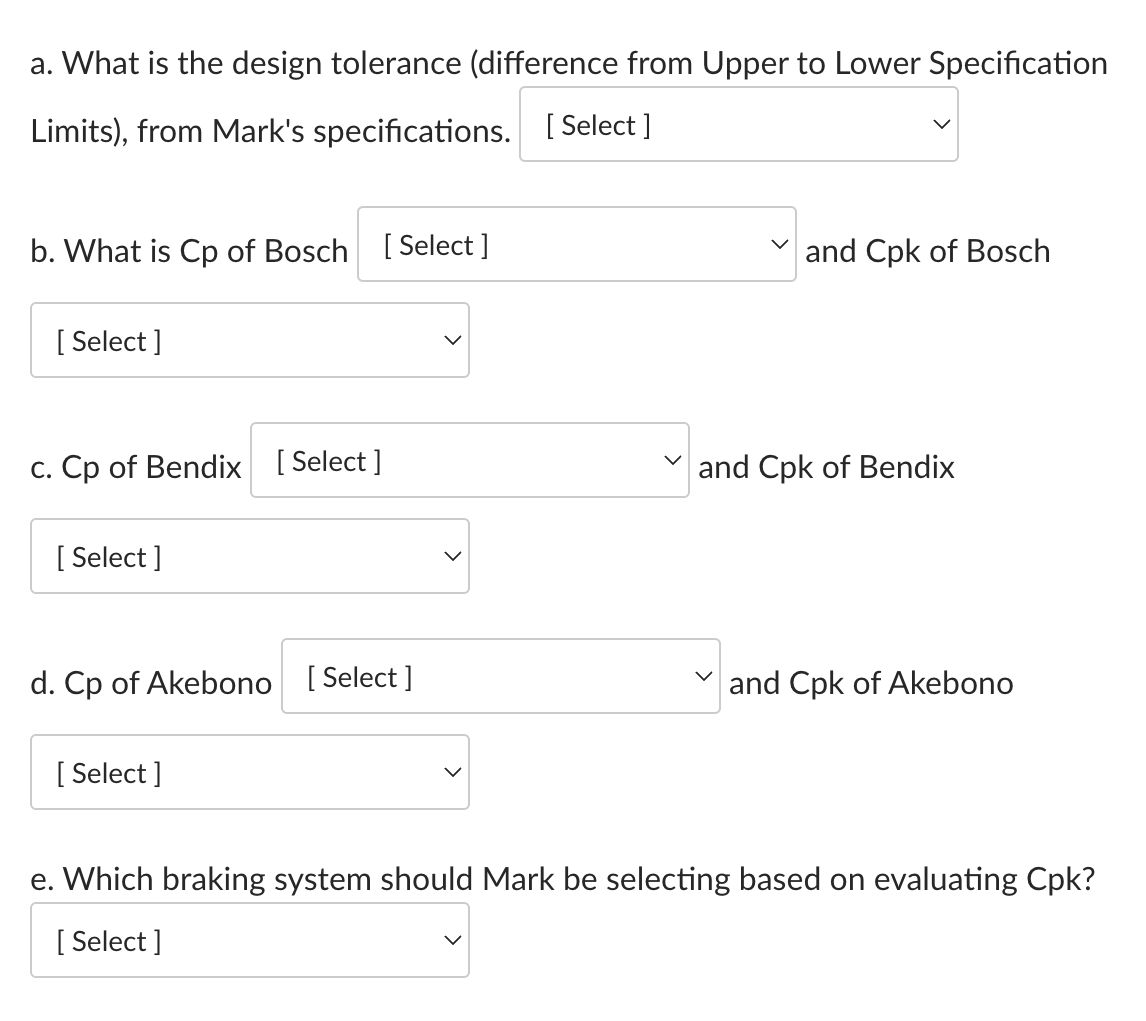Image resolution: width=1146 pixels, height=1021 pixels.
Task: Open the Cp of Akebono dropdown
Action: click(500, 677)
